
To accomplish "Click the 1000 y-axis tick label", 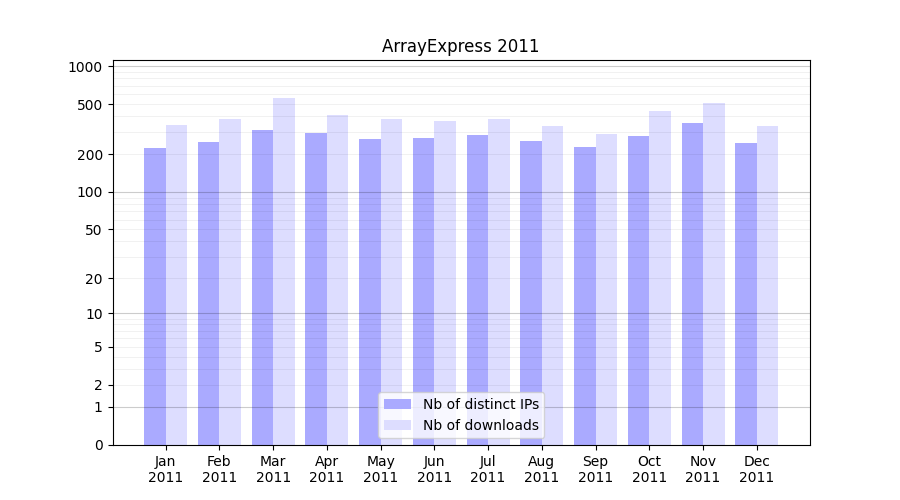I will (x=85, y=67).
